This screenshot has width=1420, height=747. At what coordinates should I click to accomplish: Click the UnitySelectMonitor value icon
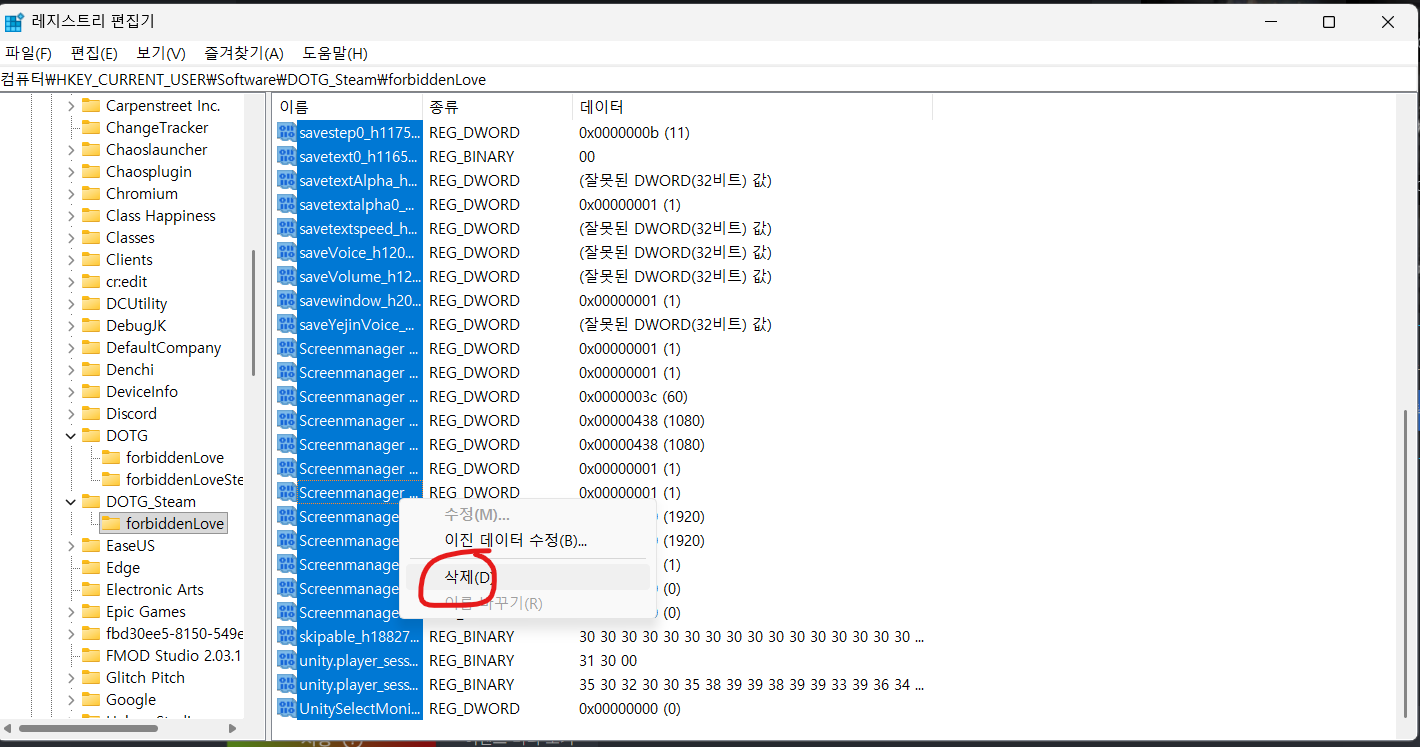click(x=287, y=708)
